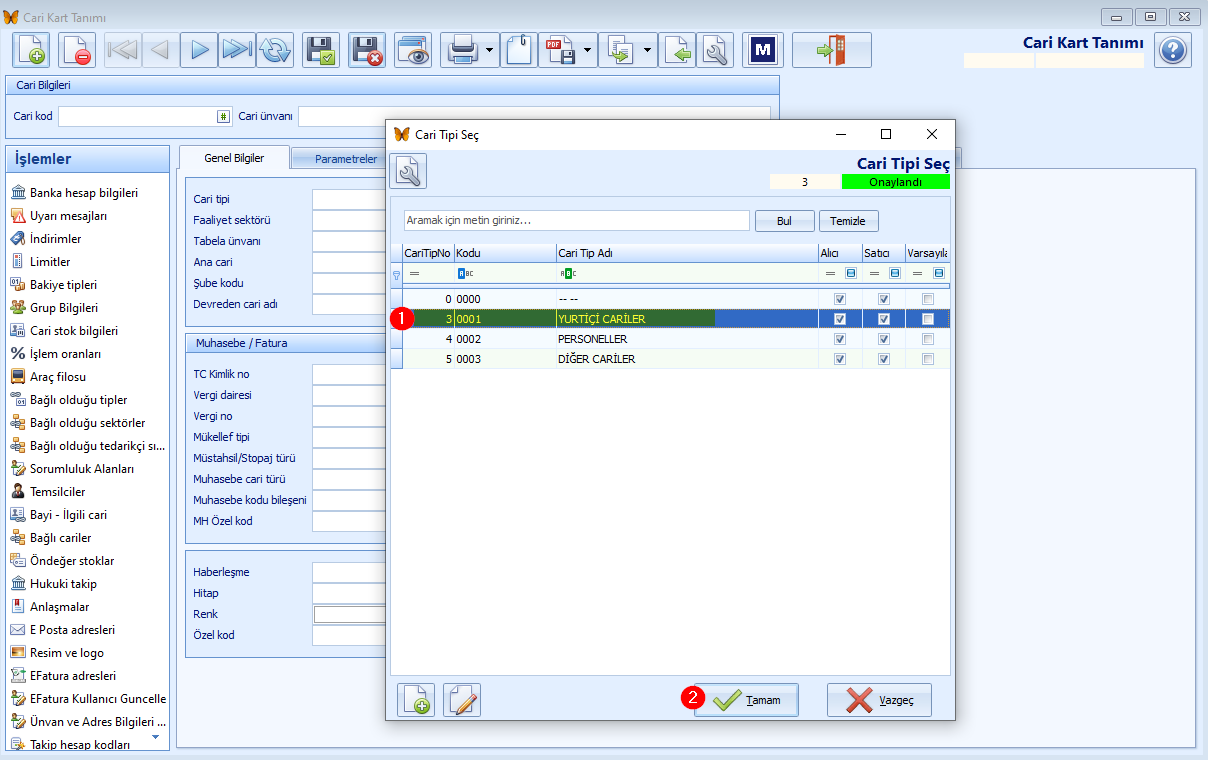This screenshot has width=1208, height=760.
Task: Open the preview eye icon in toolbar
Action: point(413,50)
